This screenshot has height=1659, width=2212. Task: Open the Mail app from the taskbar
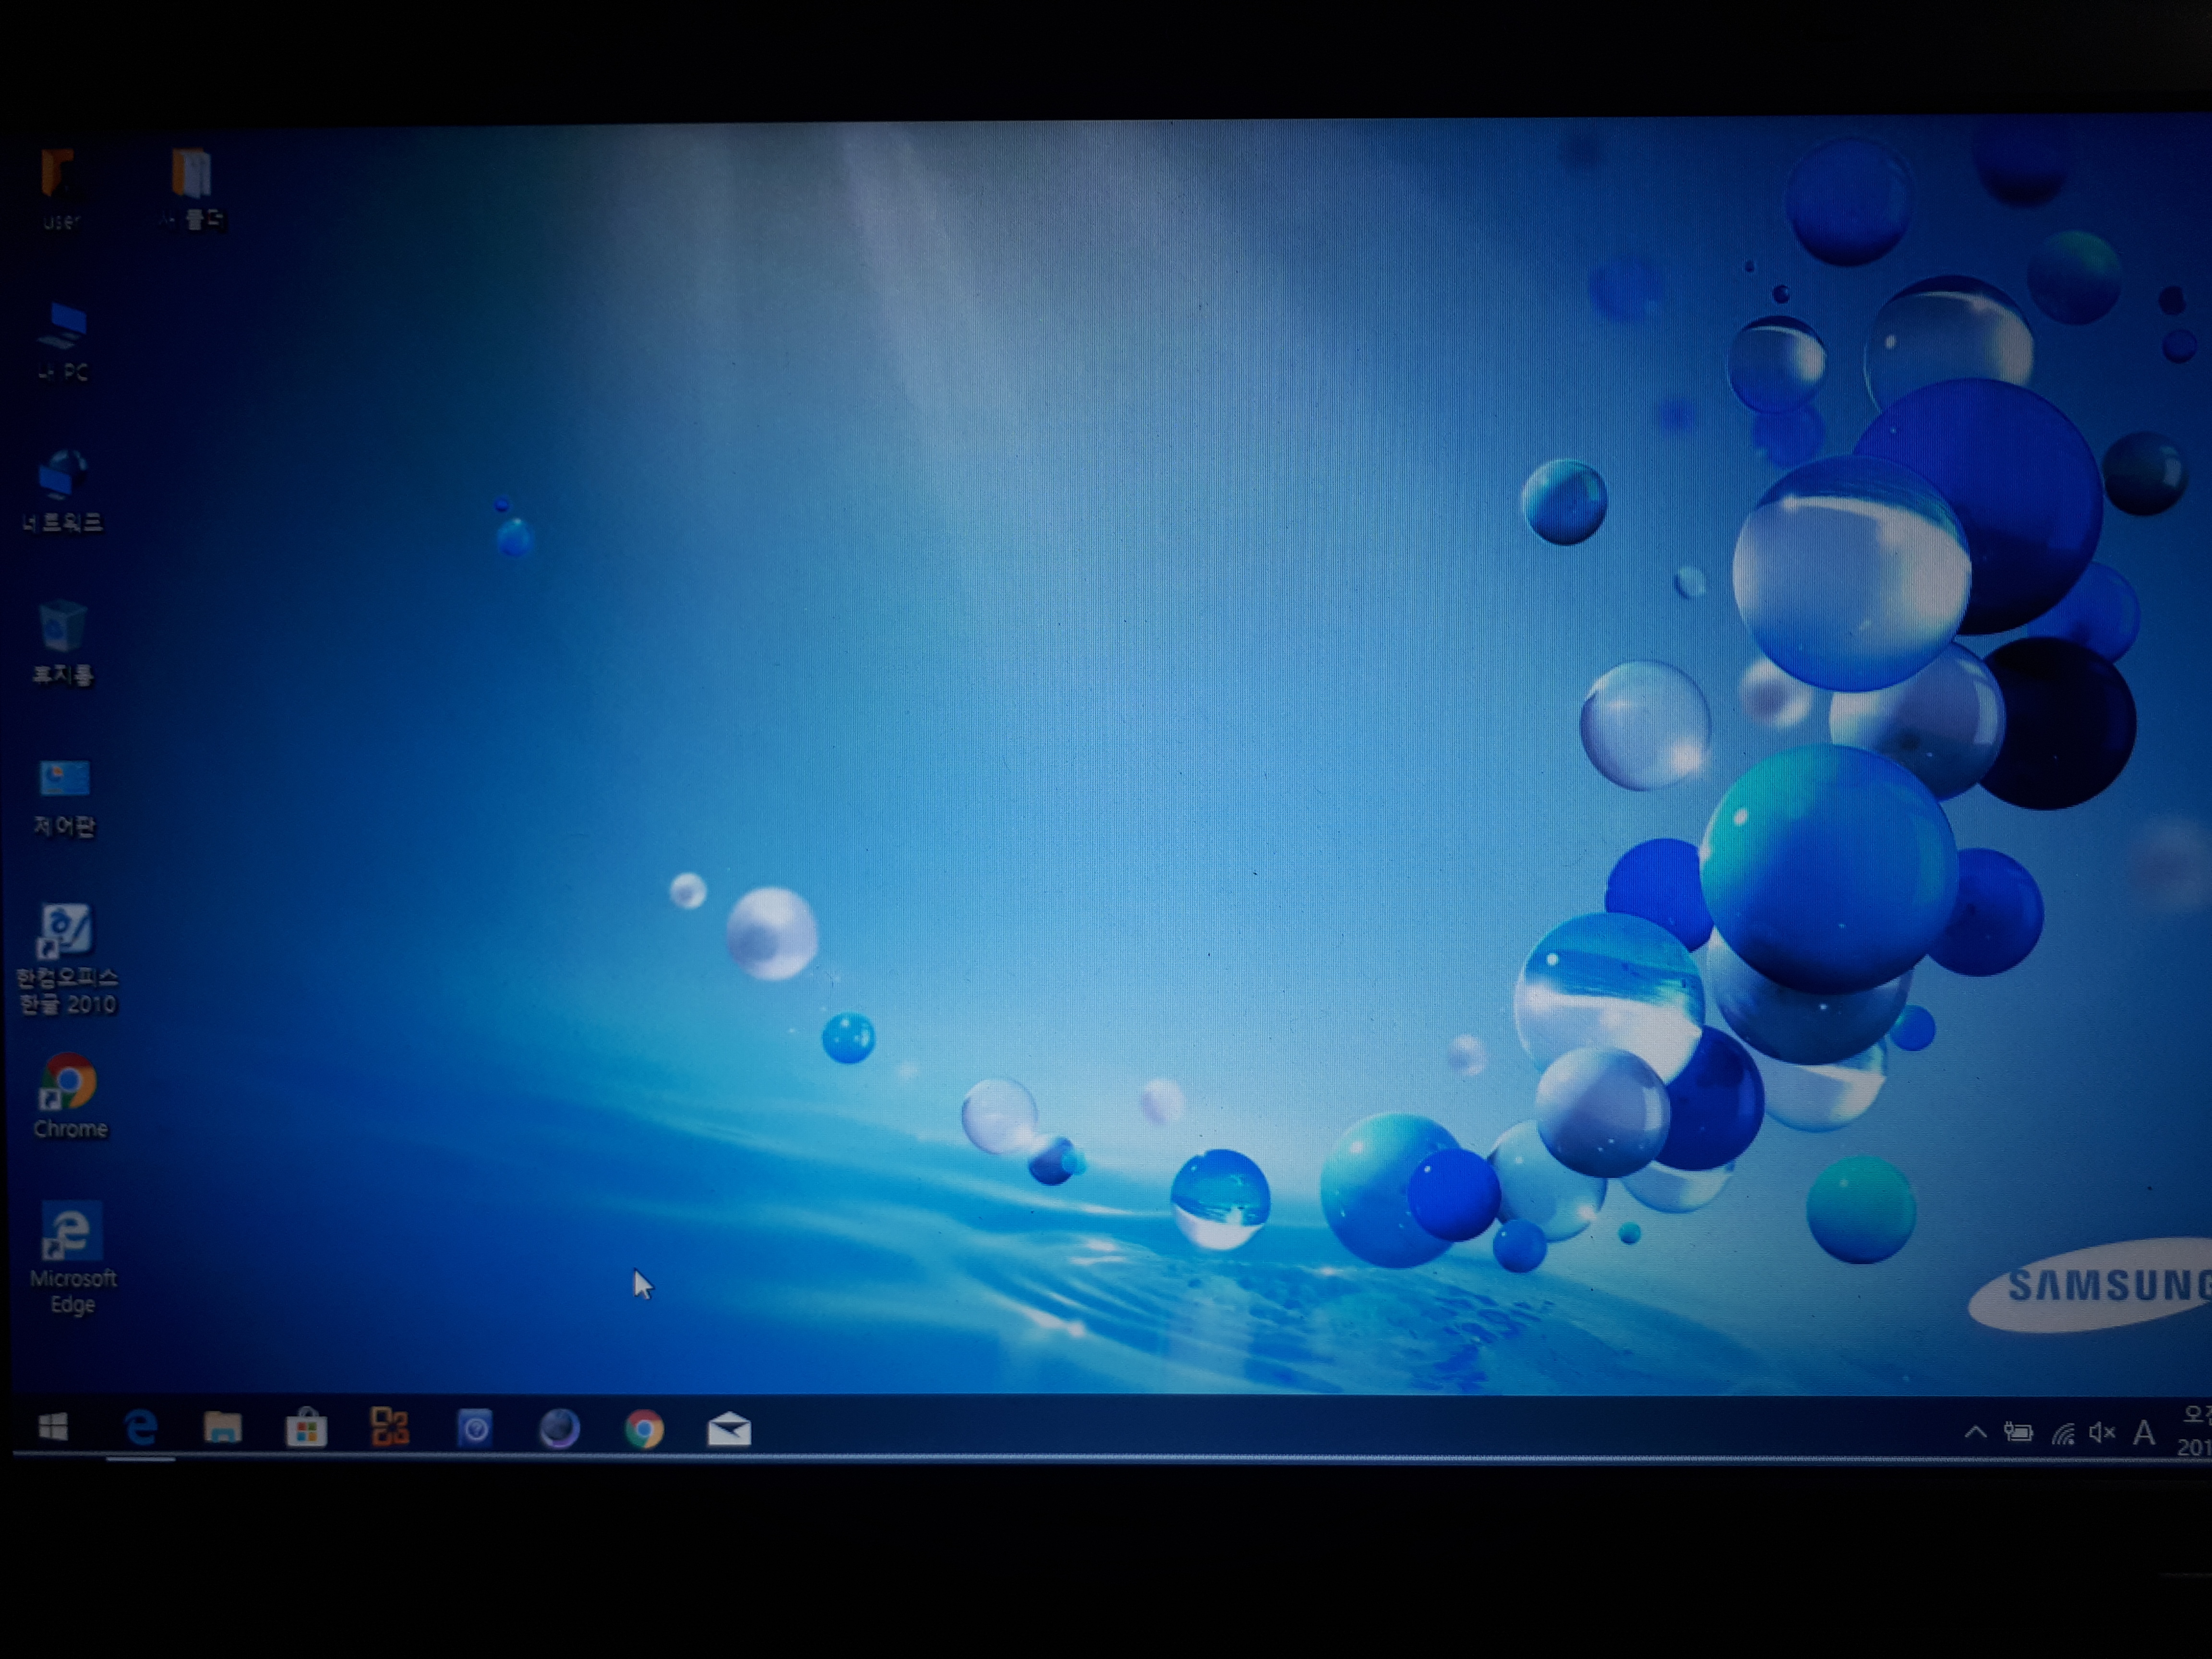coord(729,1430)
